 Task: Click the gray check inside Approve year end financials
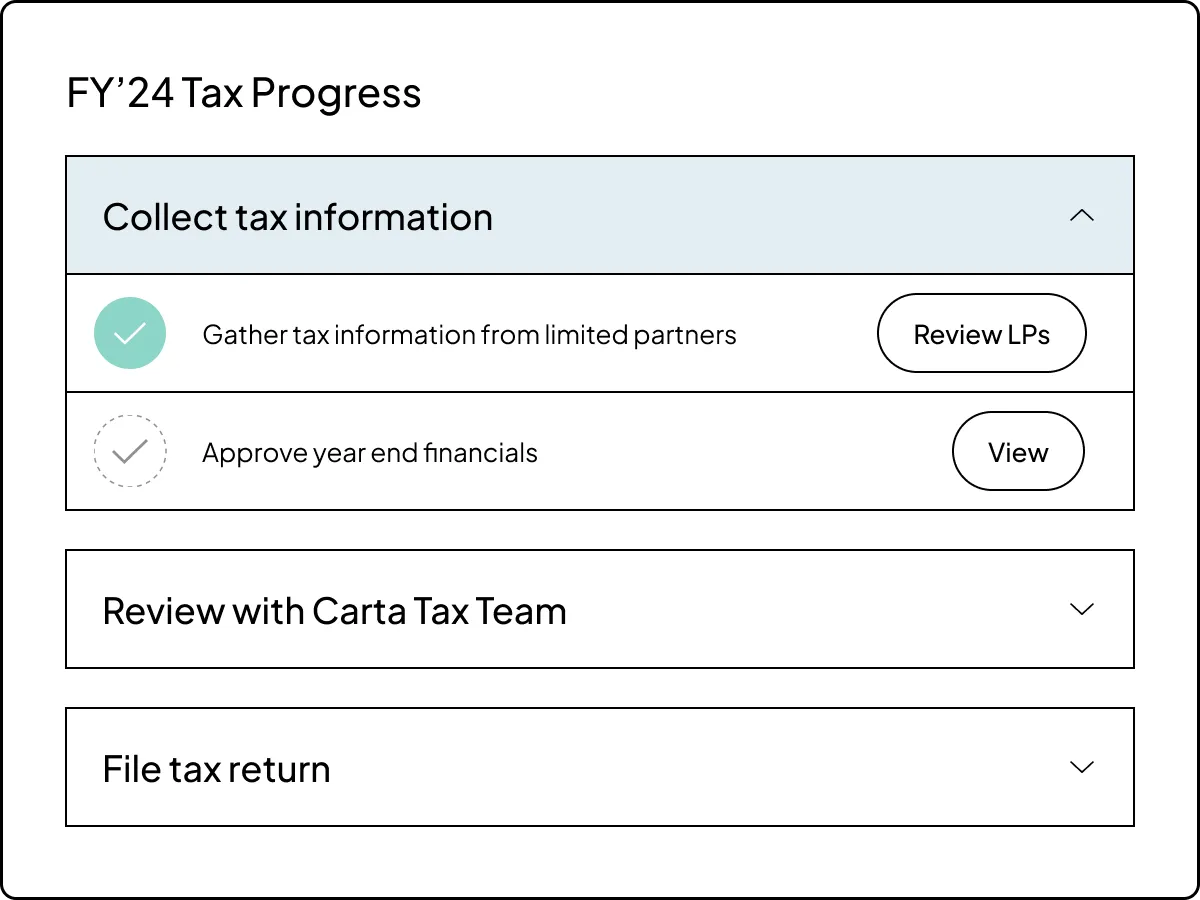click(130, 451)
